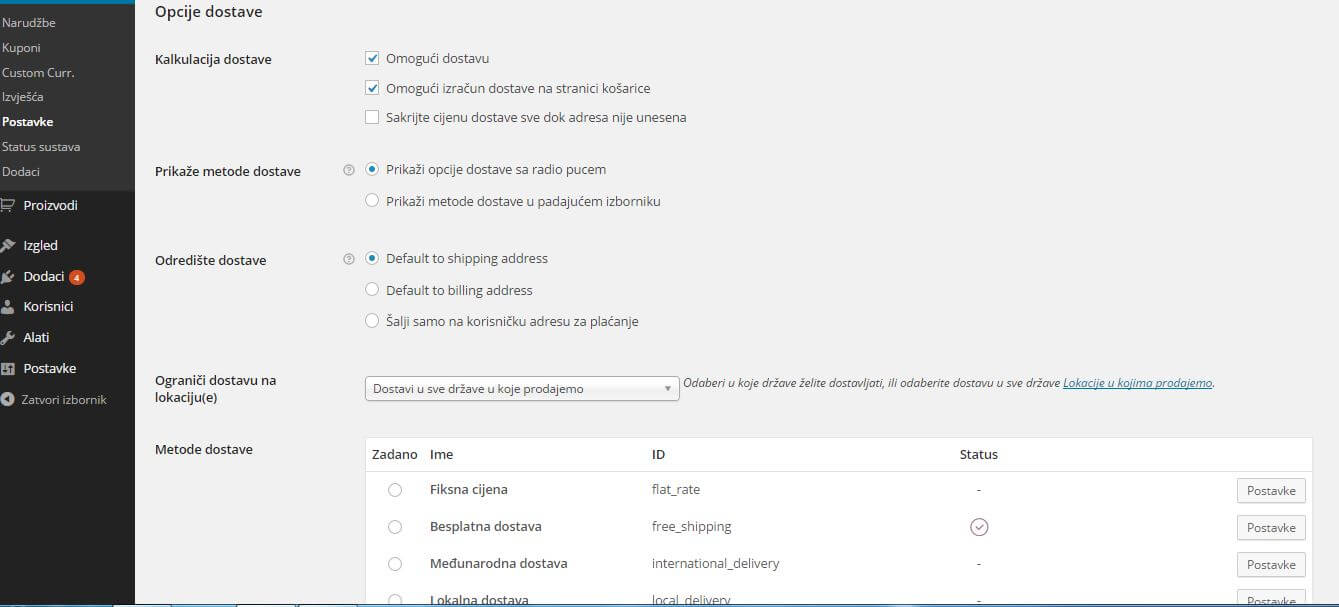Click the Postavke settings icon in sidebar
This screenshot has width=1339, height=607.
[x=8, y=369]
